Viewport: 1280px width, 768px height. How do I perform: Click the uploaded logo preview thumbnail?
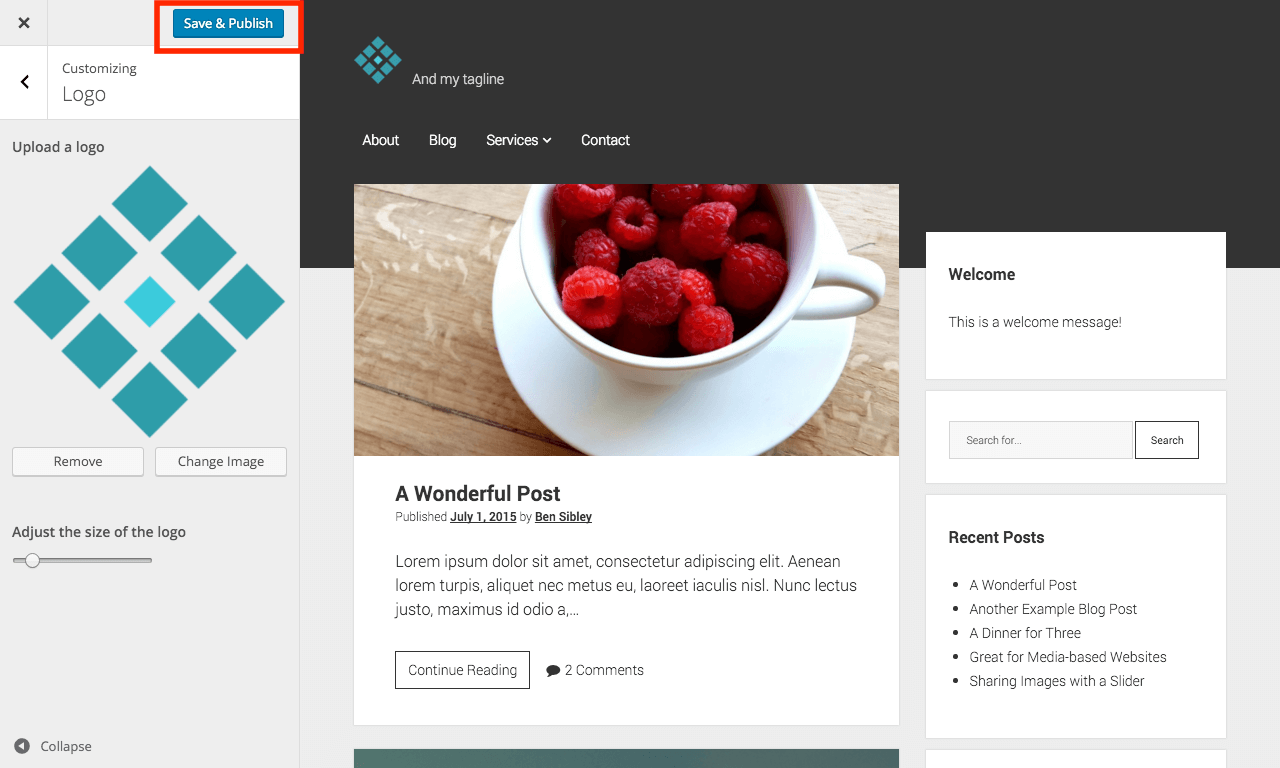[149, 301]
